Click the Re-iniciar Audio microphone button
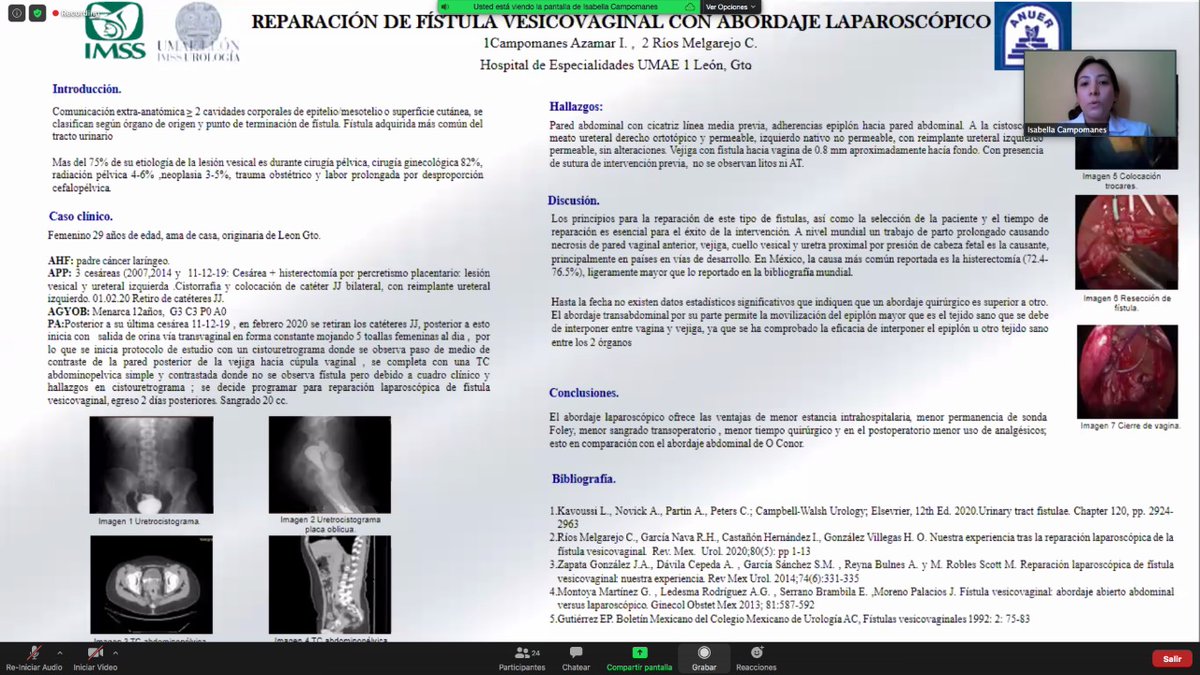The height and width of the screenshot is (675, 1200). pyautogui.click(x=34, y=658)
